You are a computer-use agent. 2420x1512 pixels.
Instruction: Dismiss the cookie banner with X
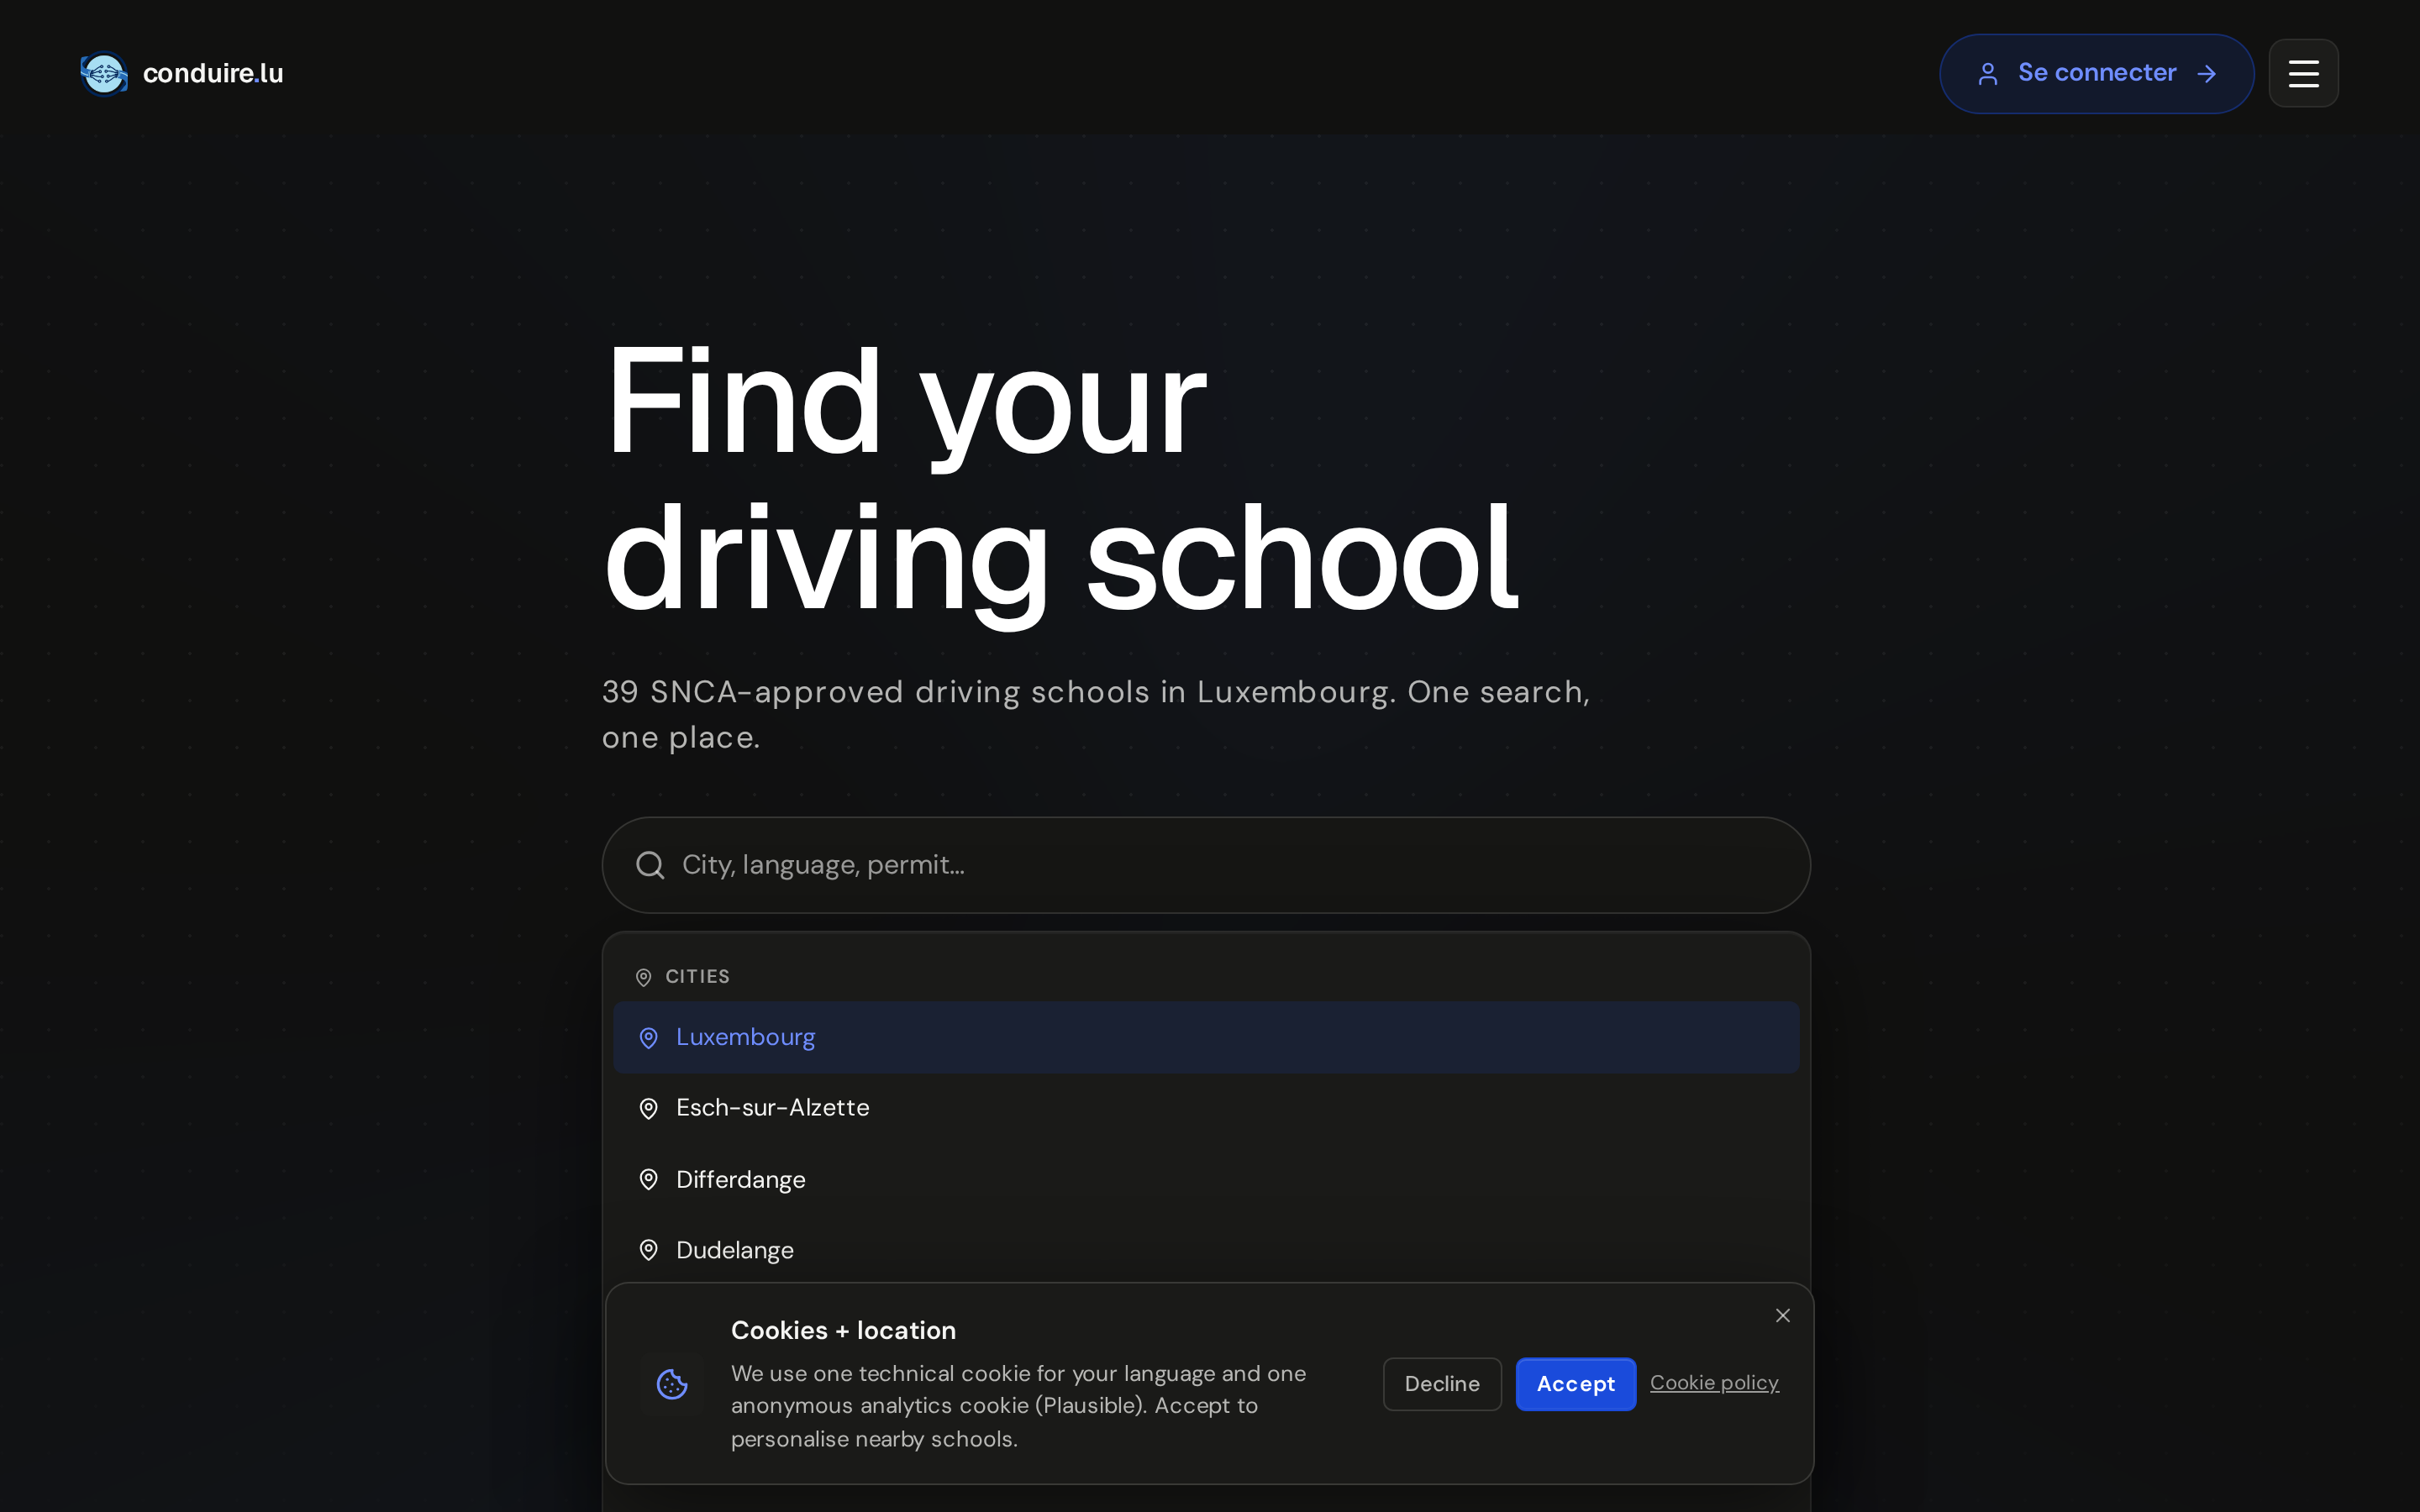point(1782,1315)
